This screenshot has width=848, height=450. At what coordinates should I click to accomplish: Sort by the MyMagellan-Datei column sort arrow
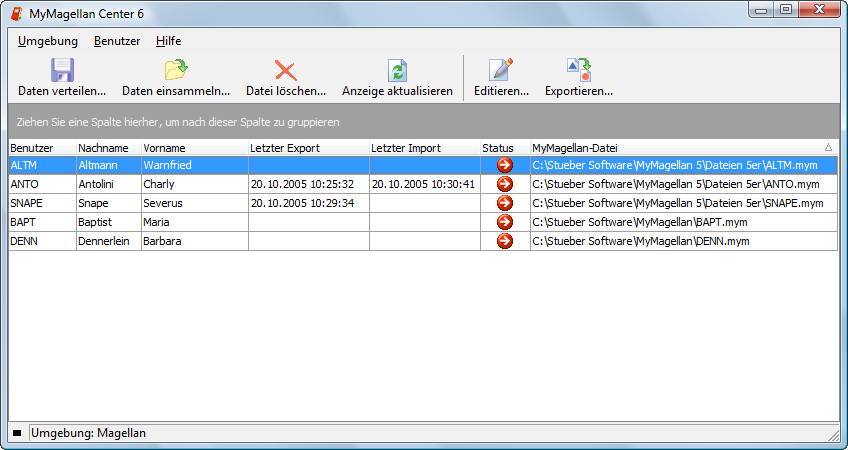point(828,148)
